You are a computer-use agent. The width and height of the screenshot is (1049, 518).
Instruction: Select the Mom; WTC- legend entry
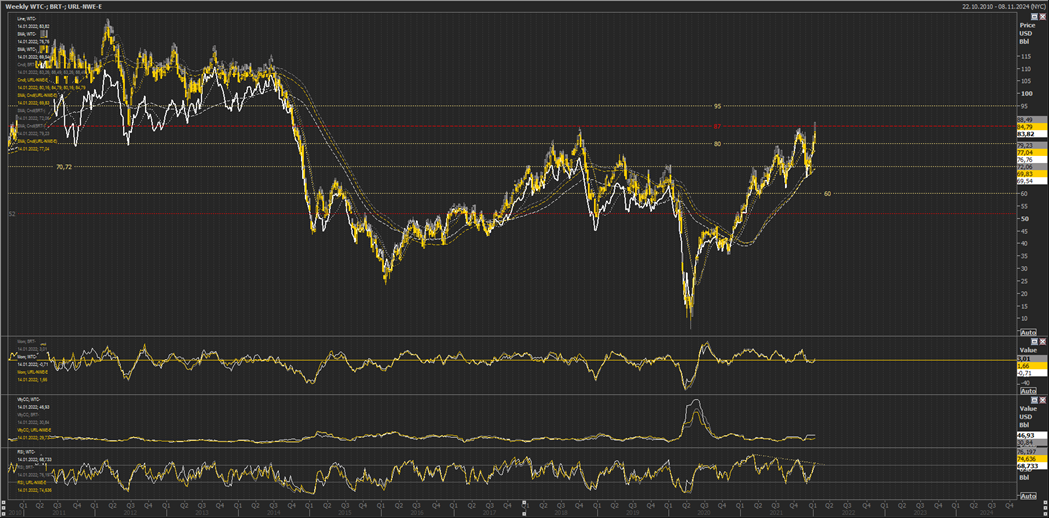tap(27, 357)
